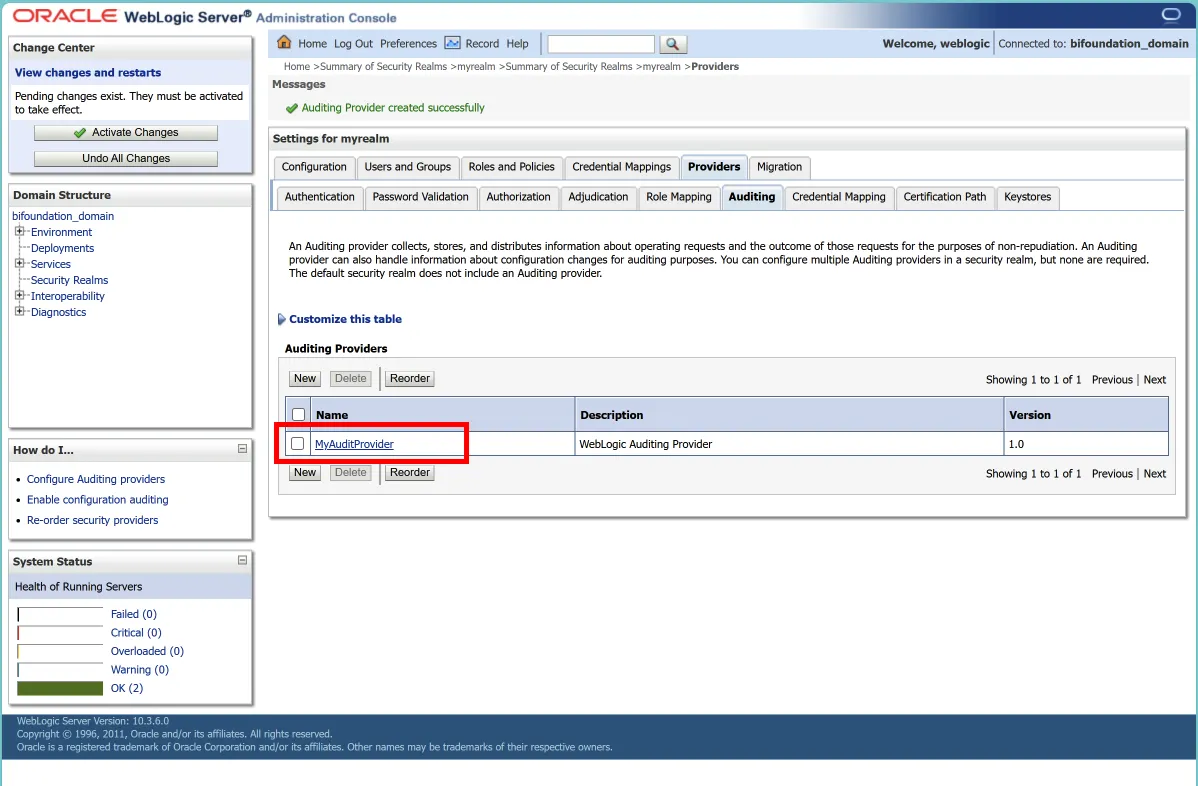Sort by the Version column header
This screenshot has height=786, width=1198.
click(x=1030, y=415)
